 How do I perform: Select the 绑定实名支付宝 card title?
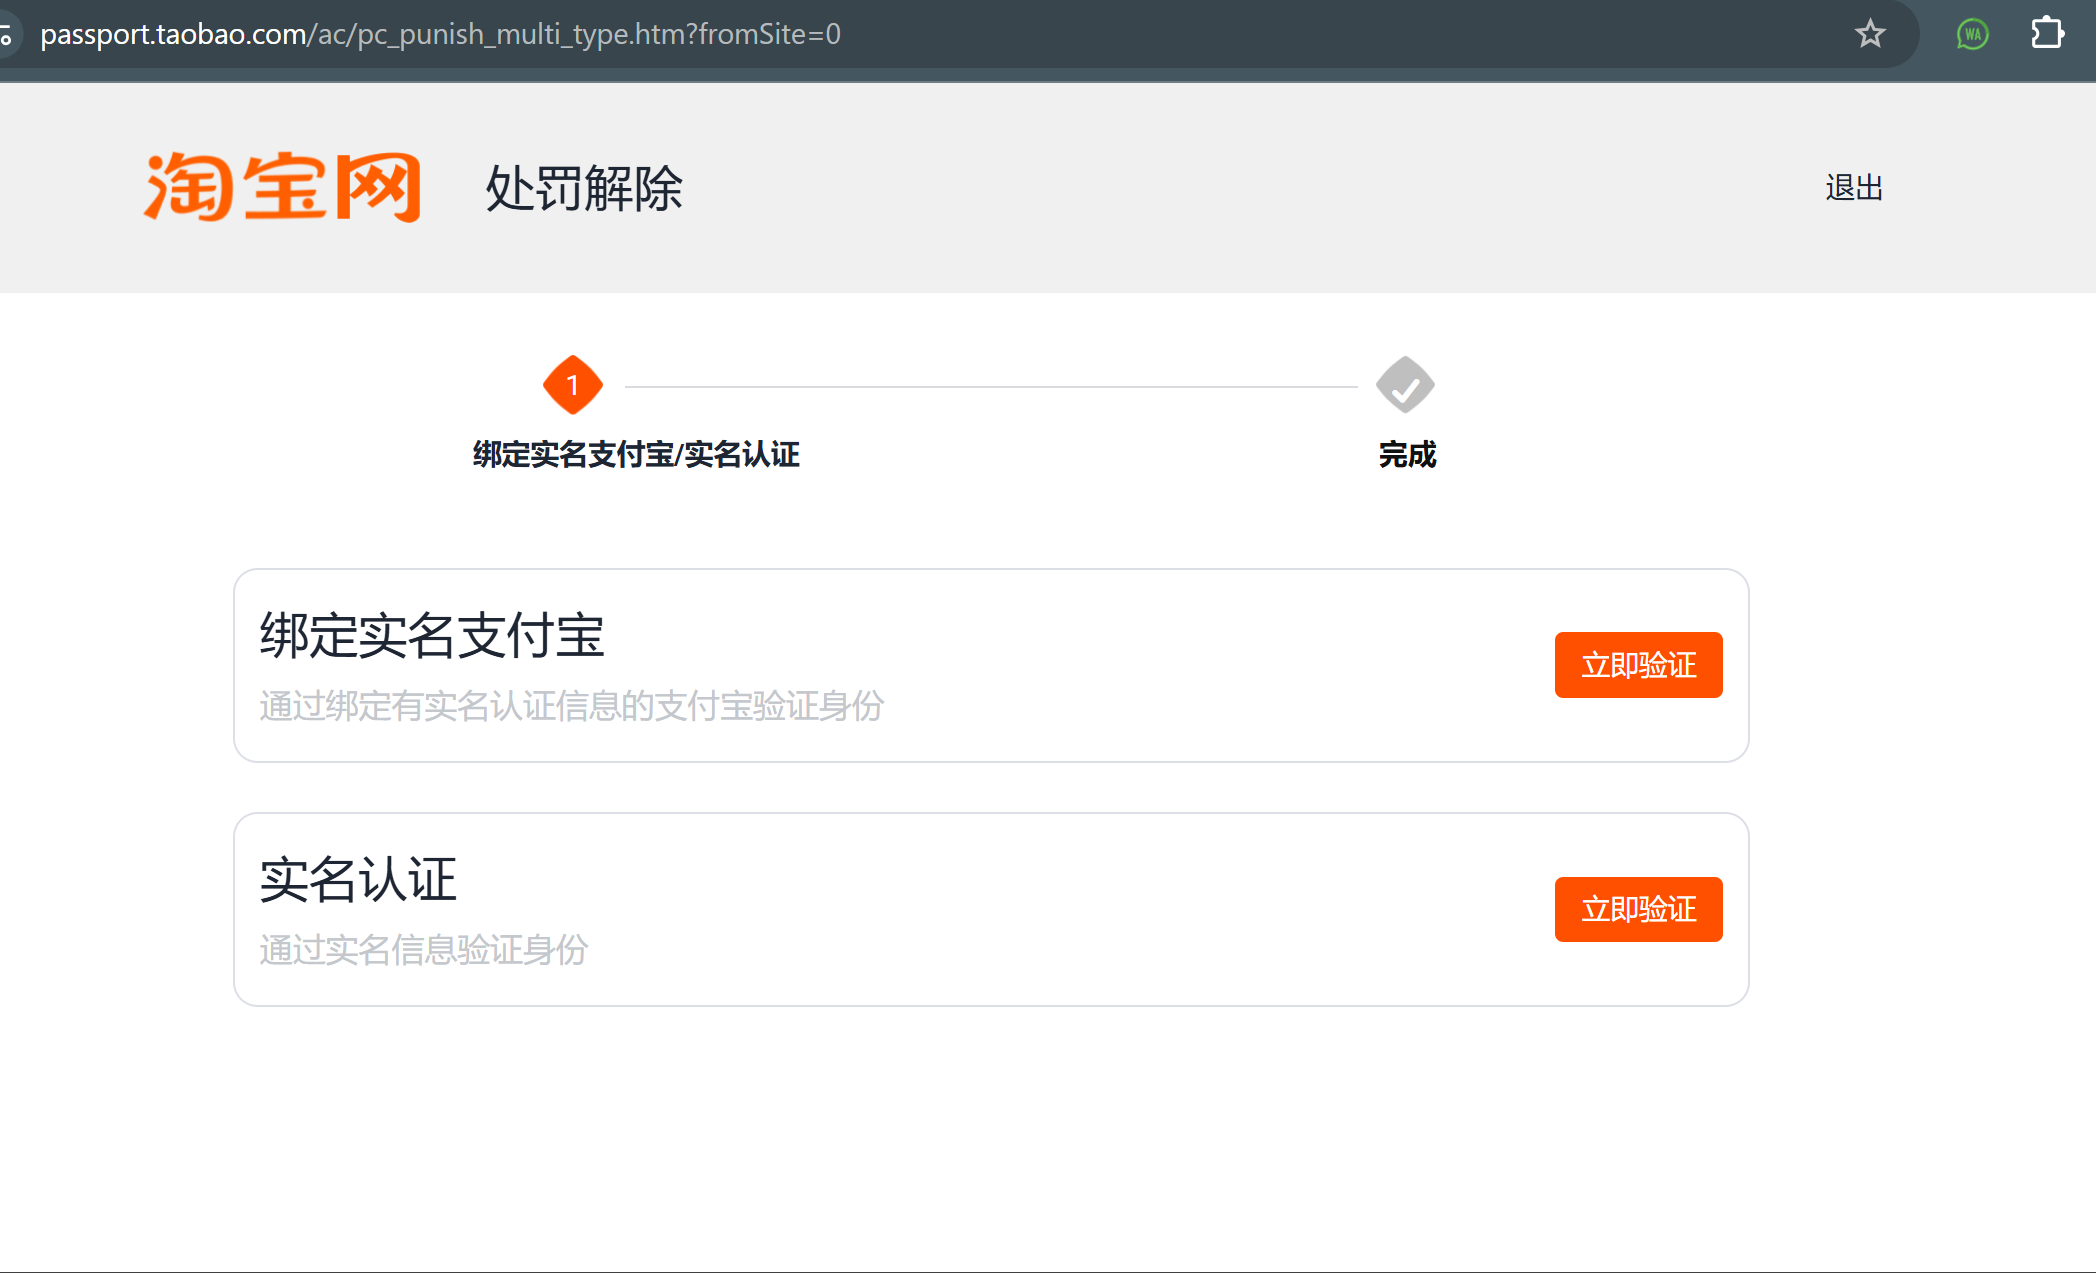[x=432, y=635]
